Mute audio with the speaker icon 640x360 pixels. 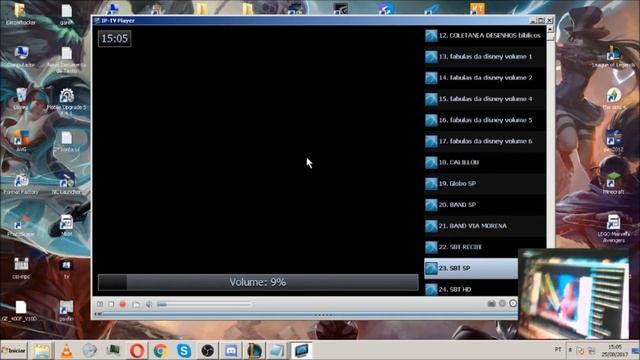coord(149,304)
